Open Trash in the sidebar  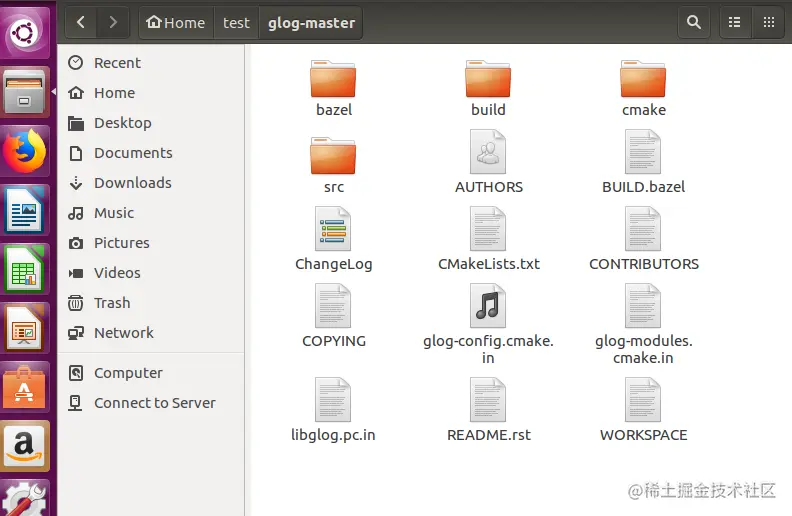152,303
